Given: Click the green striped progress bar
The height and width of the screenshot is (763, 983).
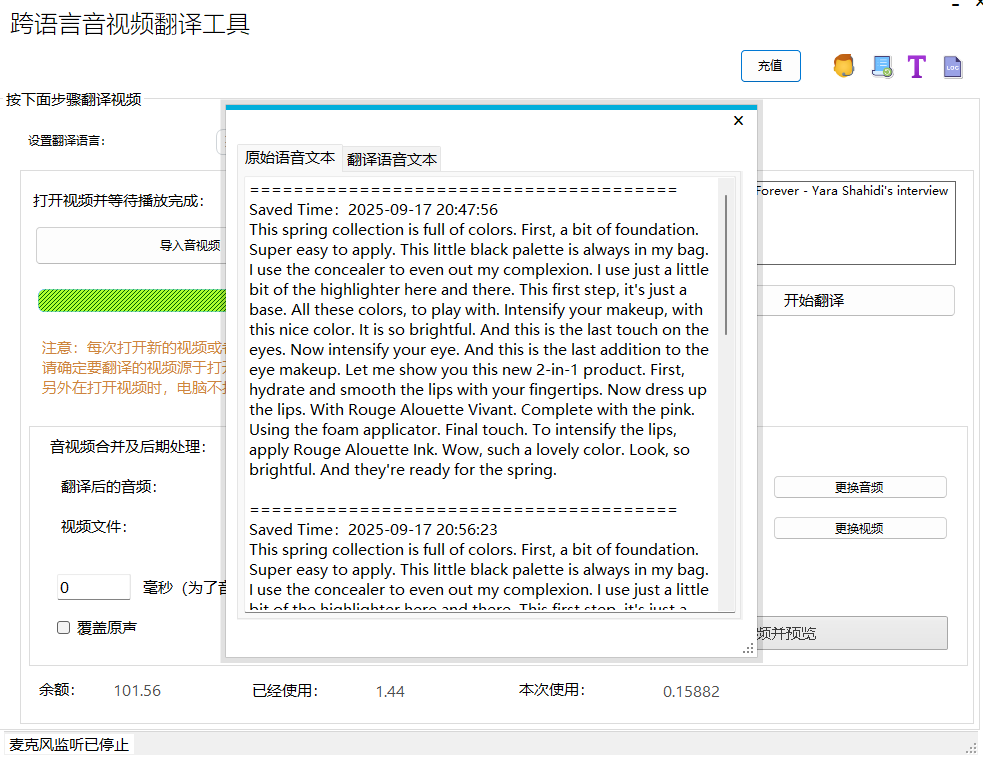Looking at the screenshot, I should pos(132,300).
